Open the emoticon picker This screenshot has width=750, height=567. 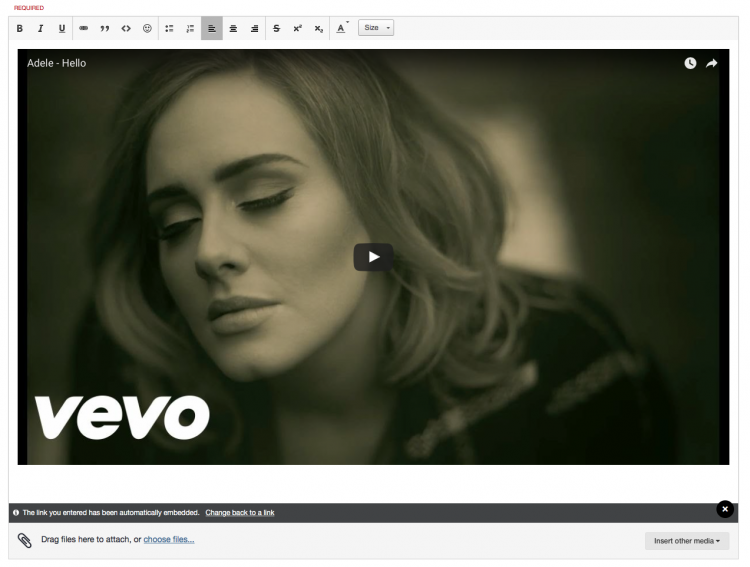coord(147,28)
